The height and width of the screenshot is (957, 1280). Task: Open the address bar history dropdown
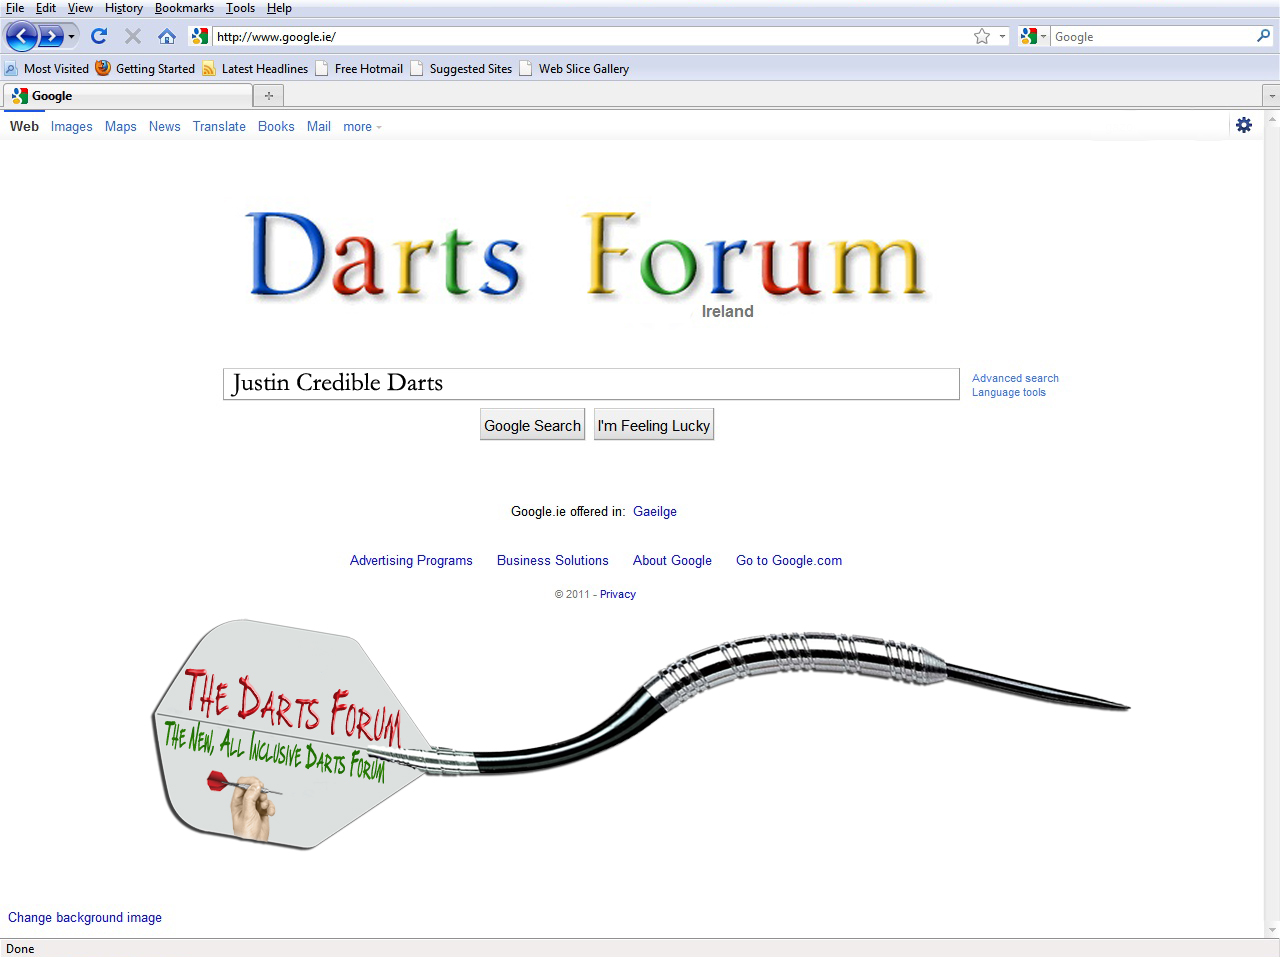[x=1002, y=37]
